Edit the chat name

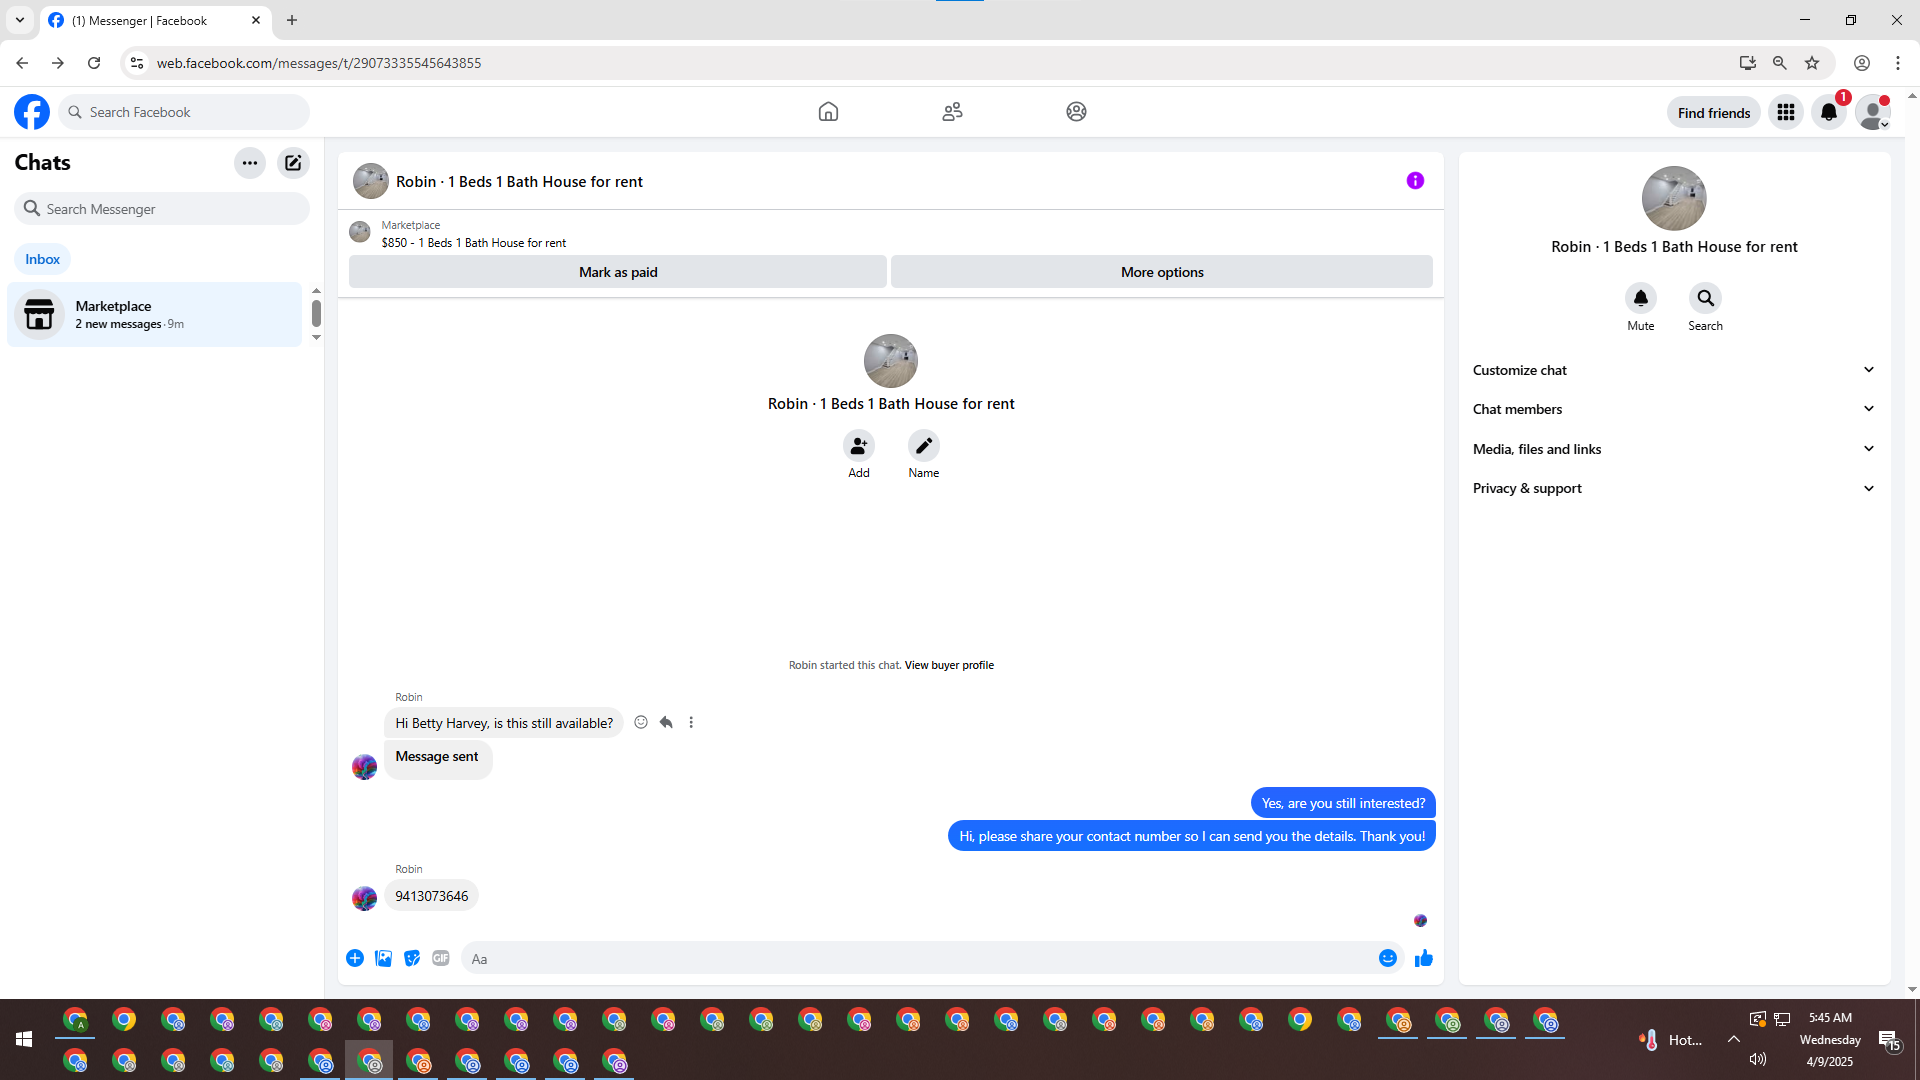tap(924, 445)
